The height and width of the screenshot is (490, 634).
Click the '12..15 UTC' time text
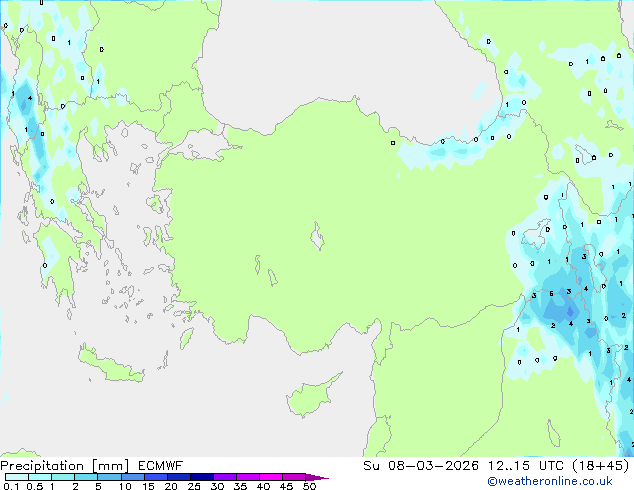[526, 466]
